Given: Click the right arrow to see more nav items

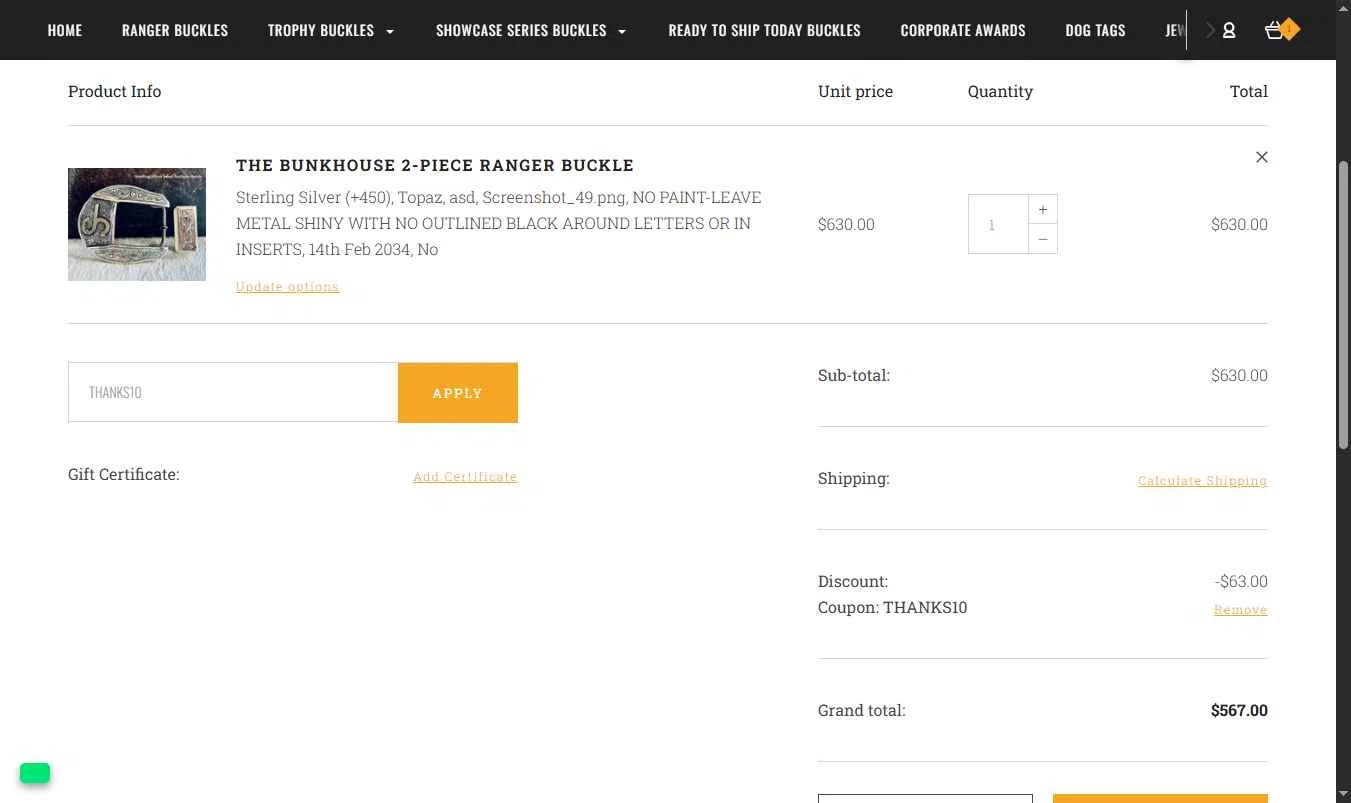Looking at the screenshot, I should (1210, 30).
